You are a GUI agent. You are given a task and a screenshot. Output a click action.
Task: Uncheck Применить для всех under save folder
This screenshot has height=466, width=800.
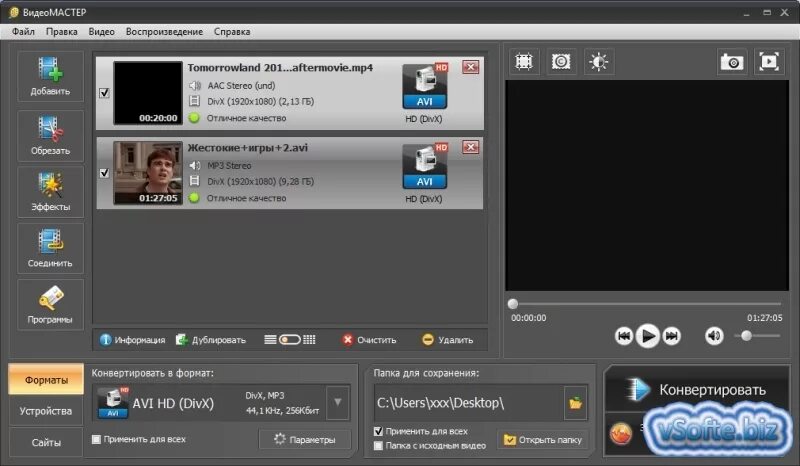pyautogui.click(x=378, y=431)
